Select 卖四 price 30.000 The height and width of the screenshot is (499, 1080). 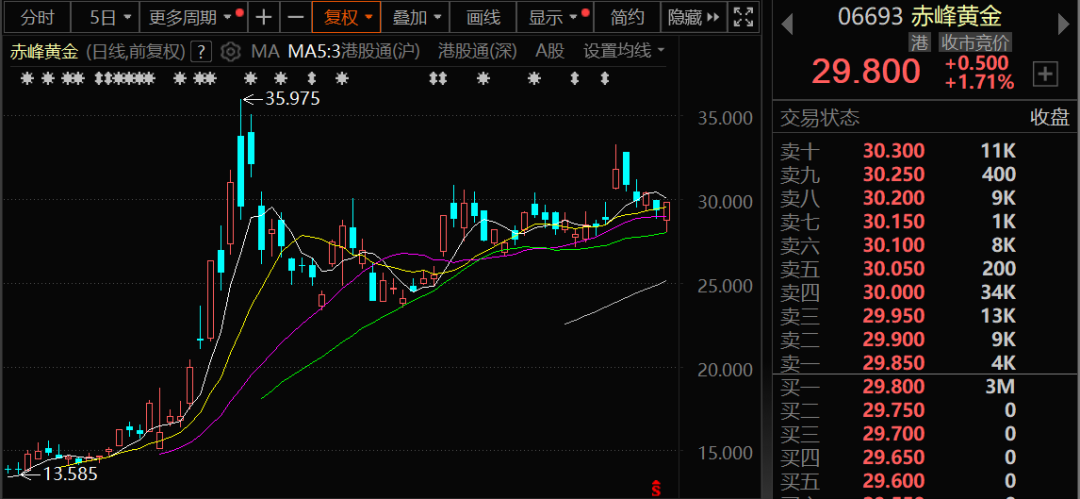(x=893, y=292)
